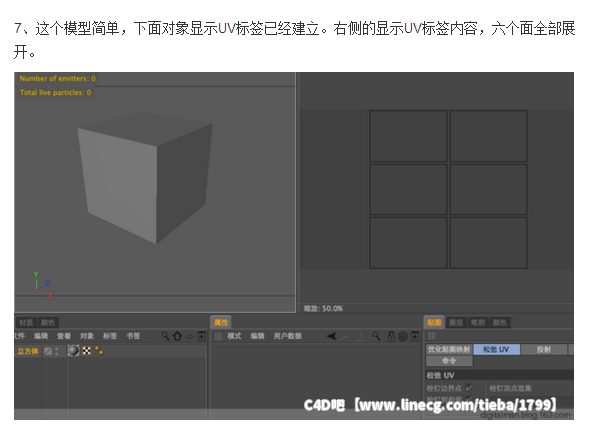Select the 投射 button
Screen dimensions: 590x424
pyautogui.click(x=544, y=350)
